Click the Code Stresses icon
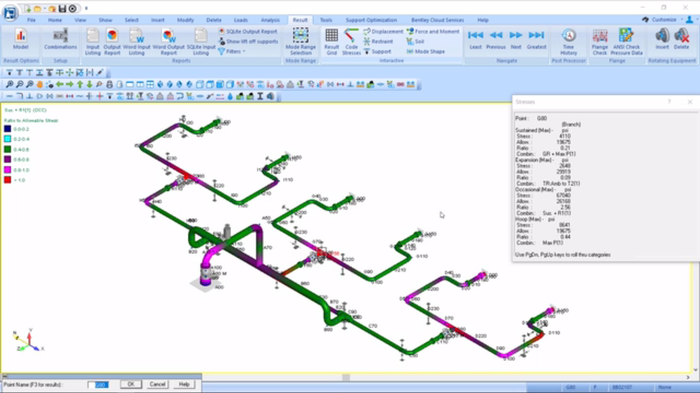 [351, 42]
